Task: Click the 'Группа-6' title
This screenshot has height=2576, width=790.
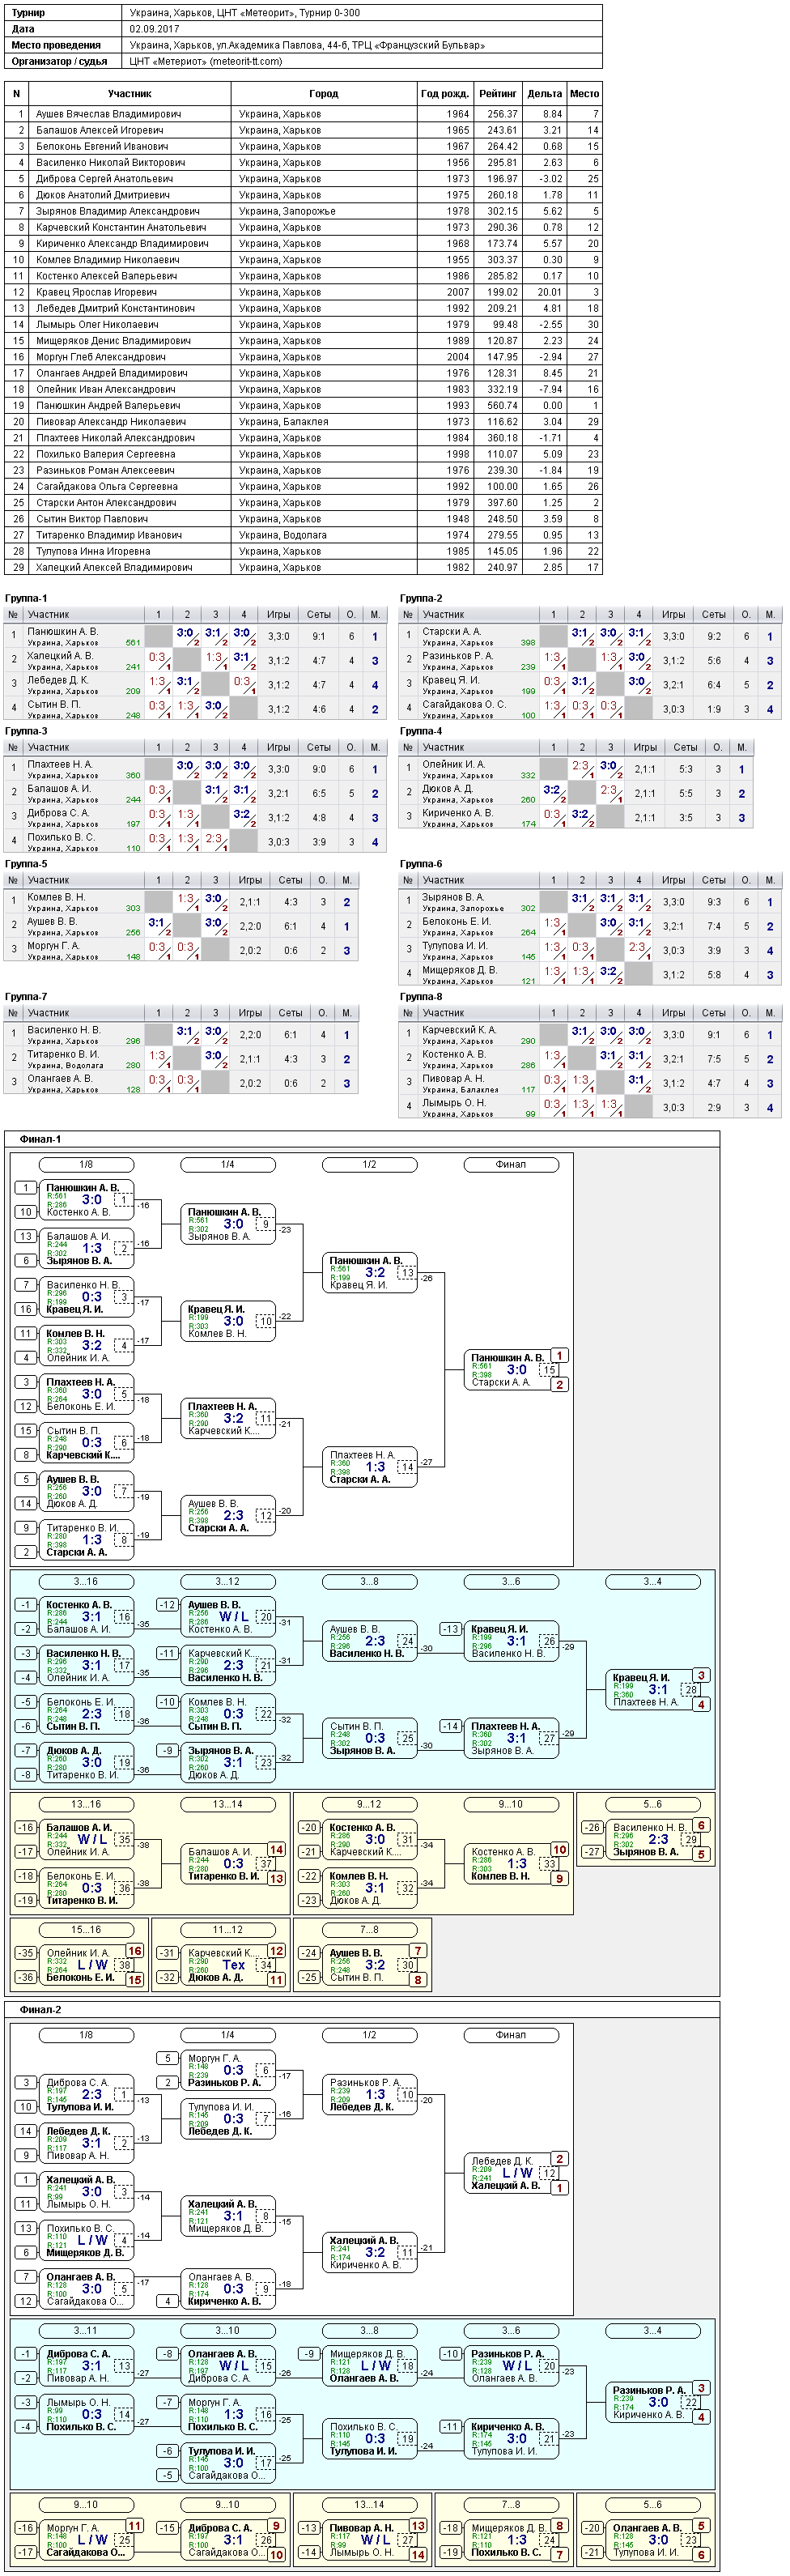Action: pyautogui.click(x=421, y=864)
